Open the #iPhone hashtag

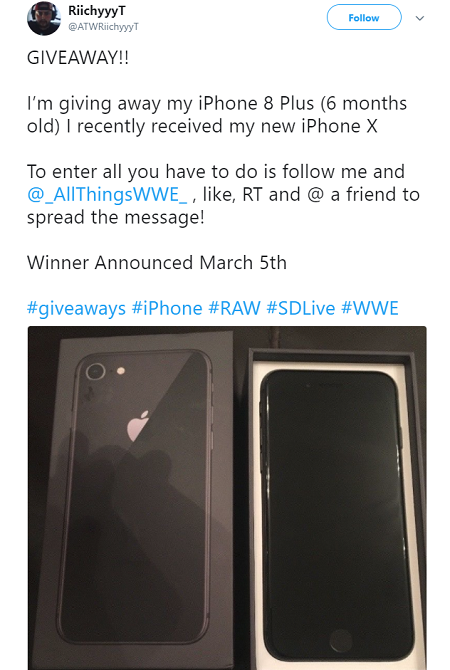167,308
